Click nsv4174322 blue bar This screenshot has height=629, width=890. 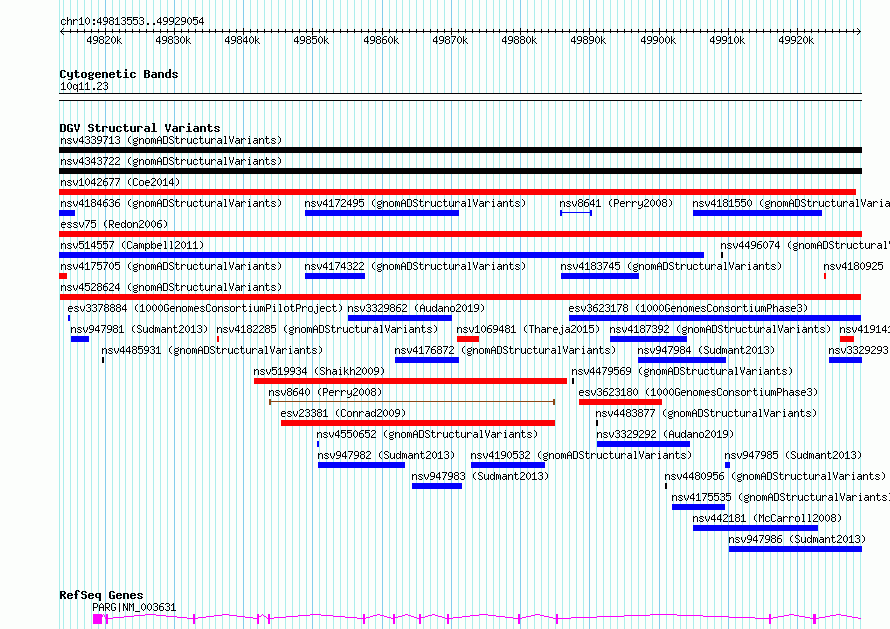[335, 276]
